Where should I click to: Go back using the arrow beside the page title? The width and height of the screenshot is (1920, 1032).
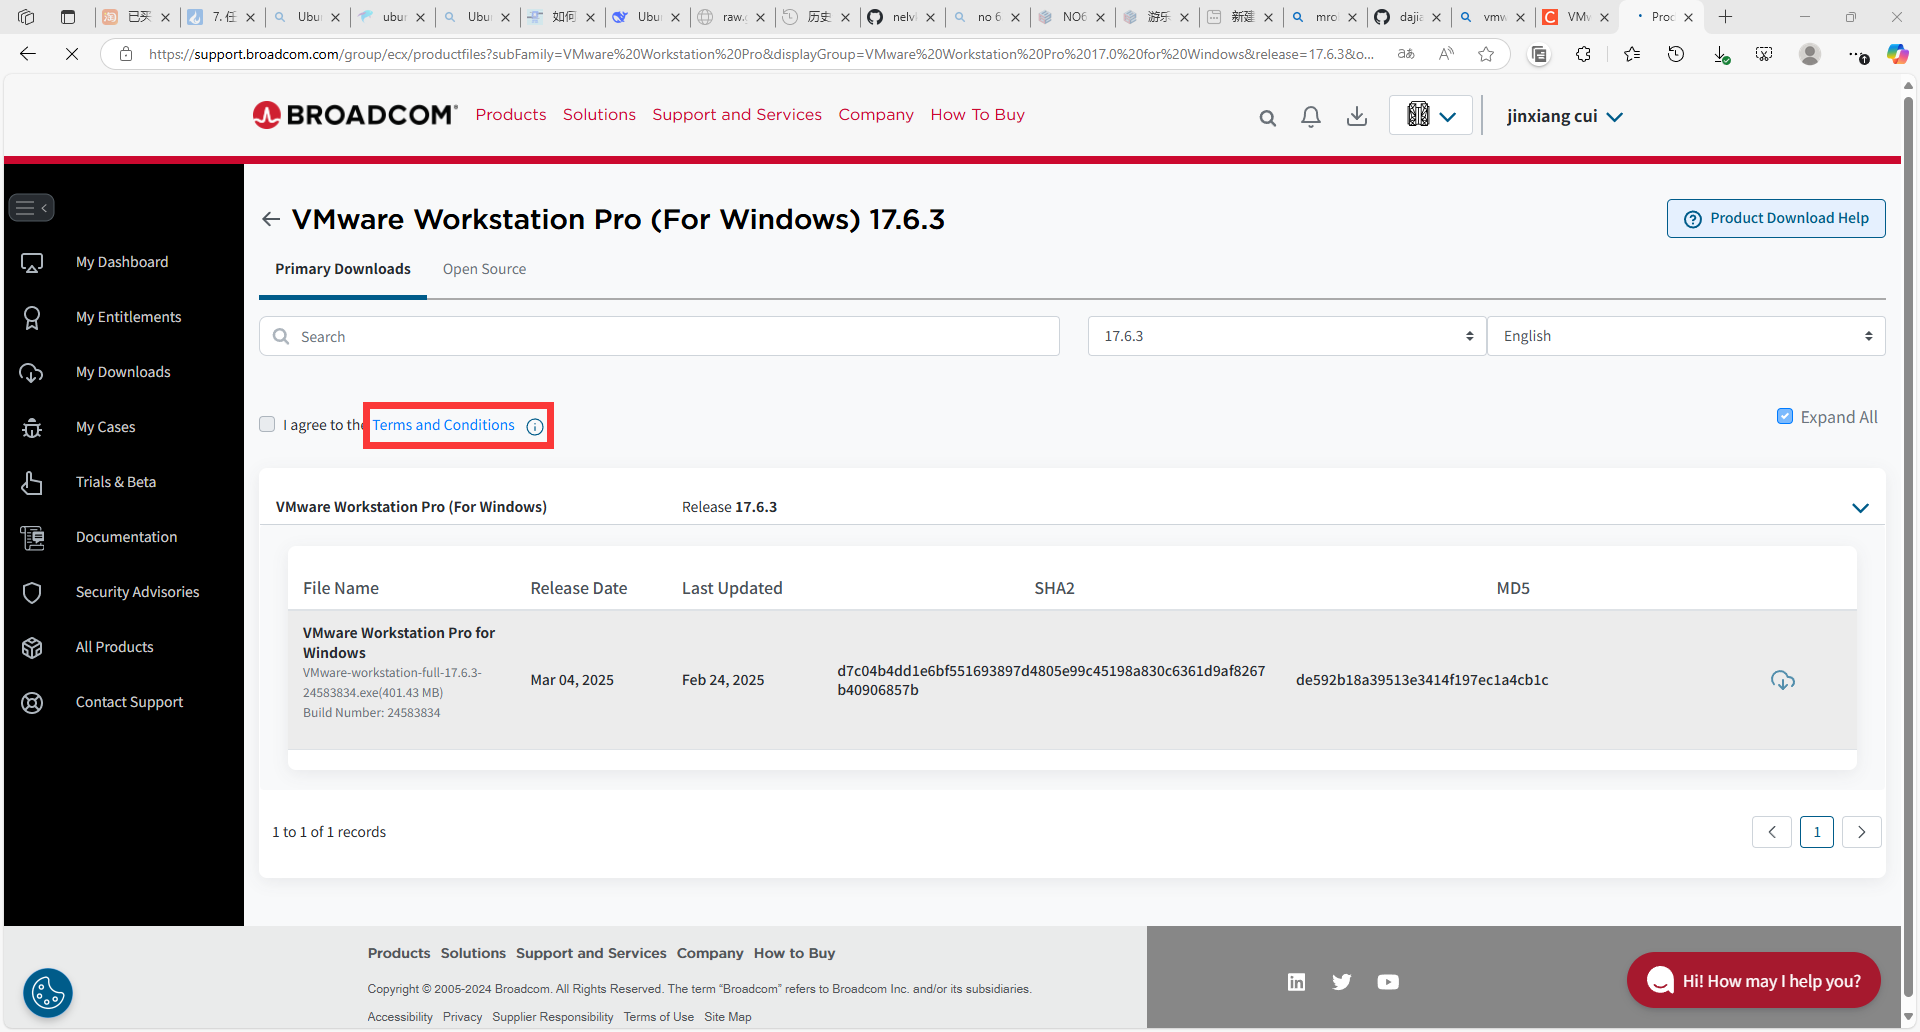pos(270,219)
